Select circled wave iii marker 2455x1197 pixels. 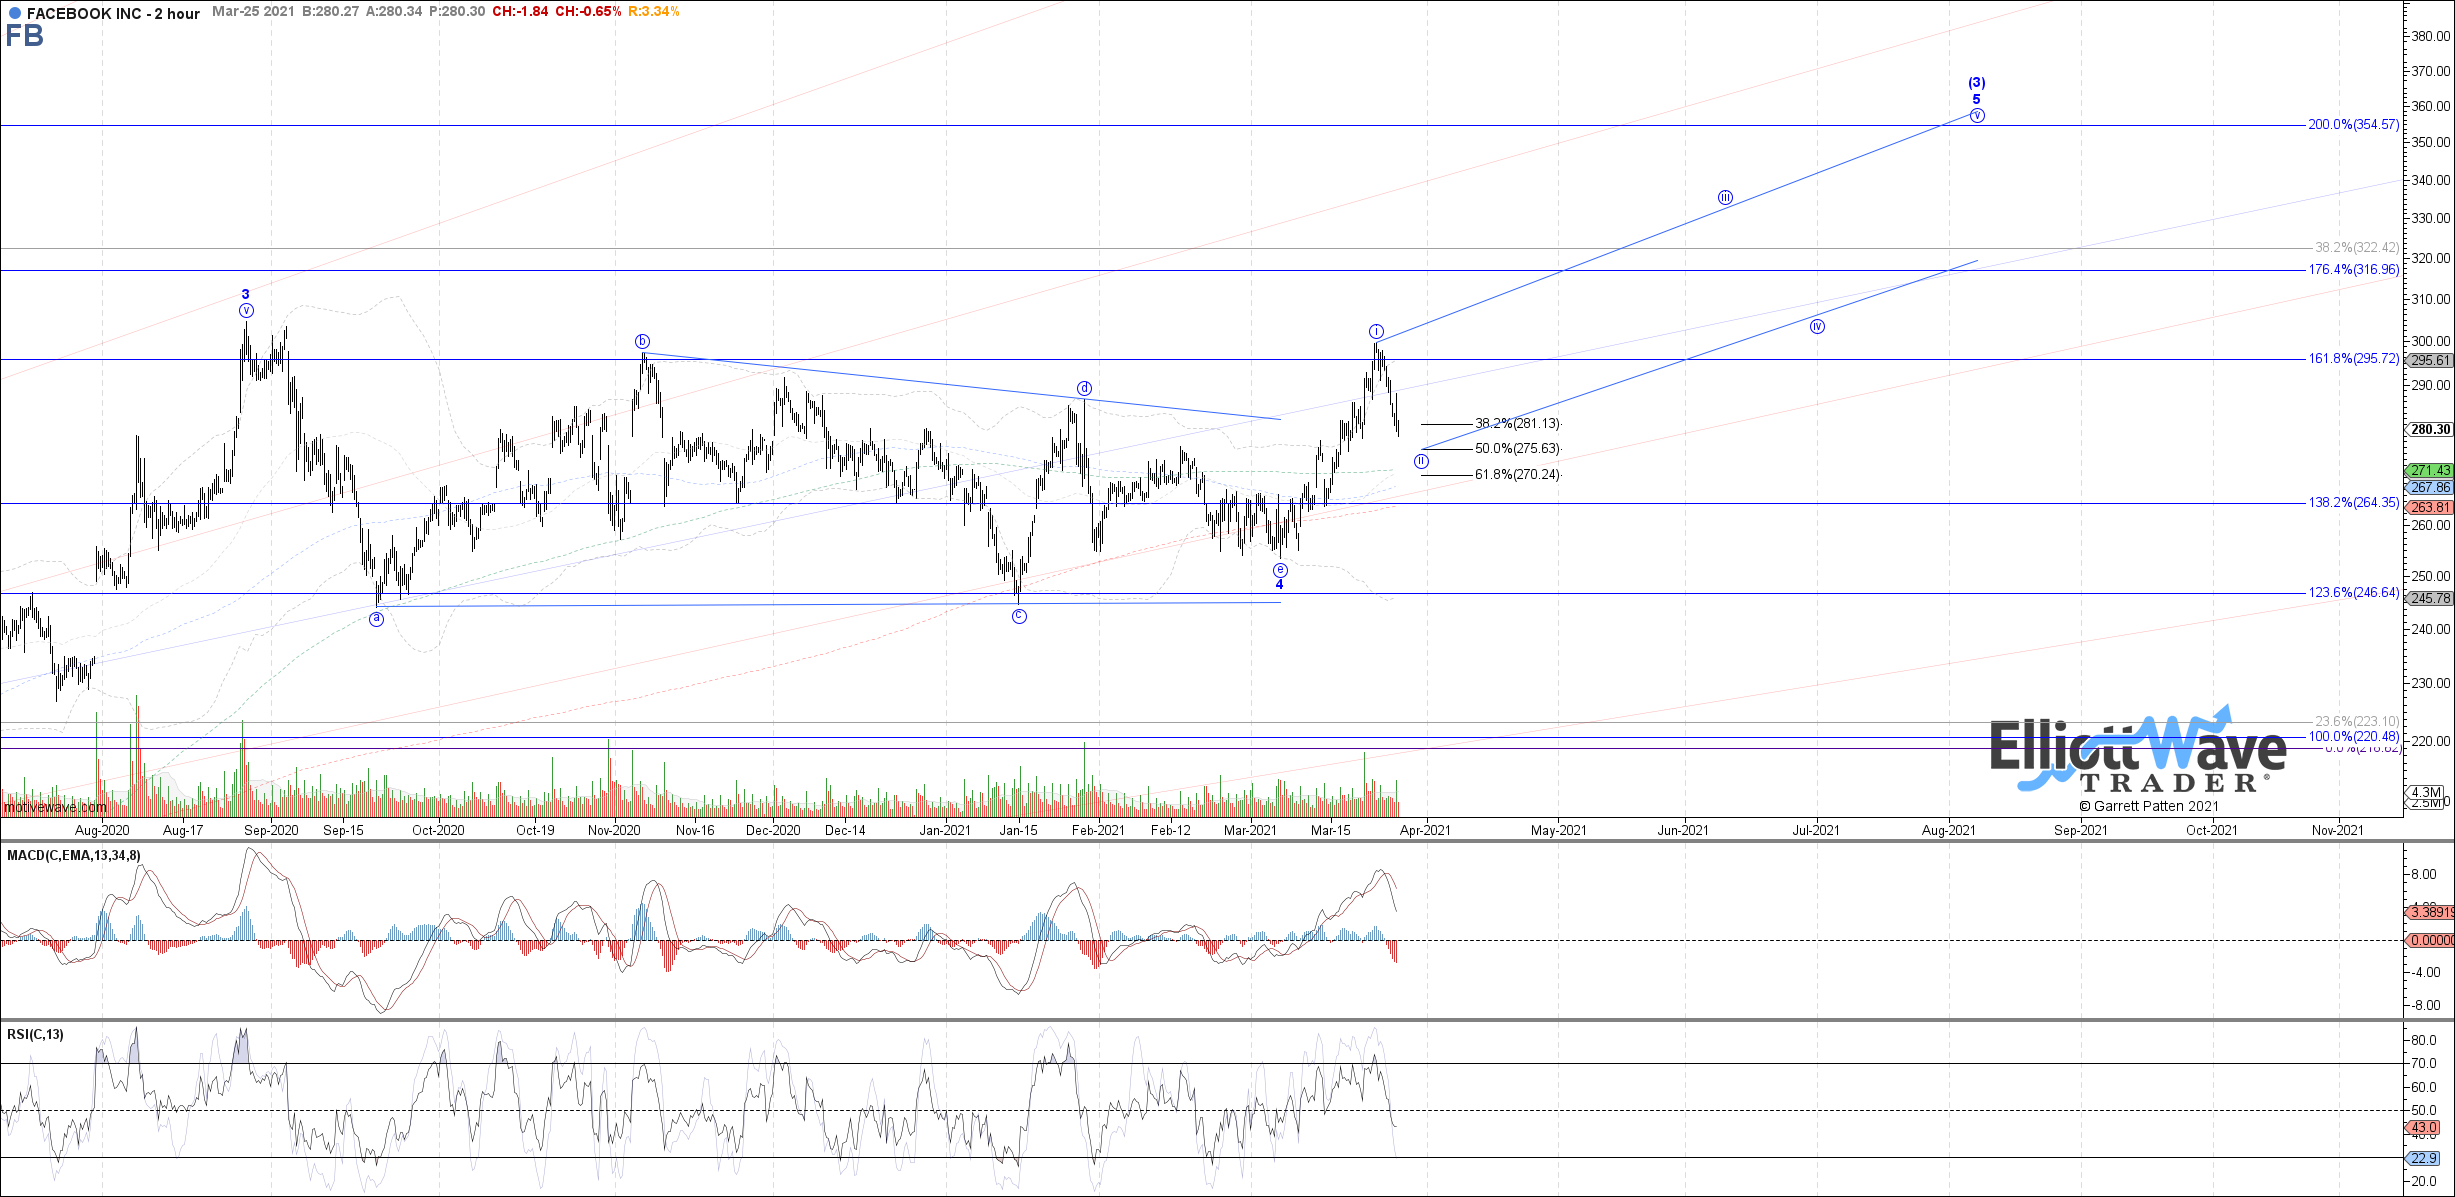point(1725,198)
